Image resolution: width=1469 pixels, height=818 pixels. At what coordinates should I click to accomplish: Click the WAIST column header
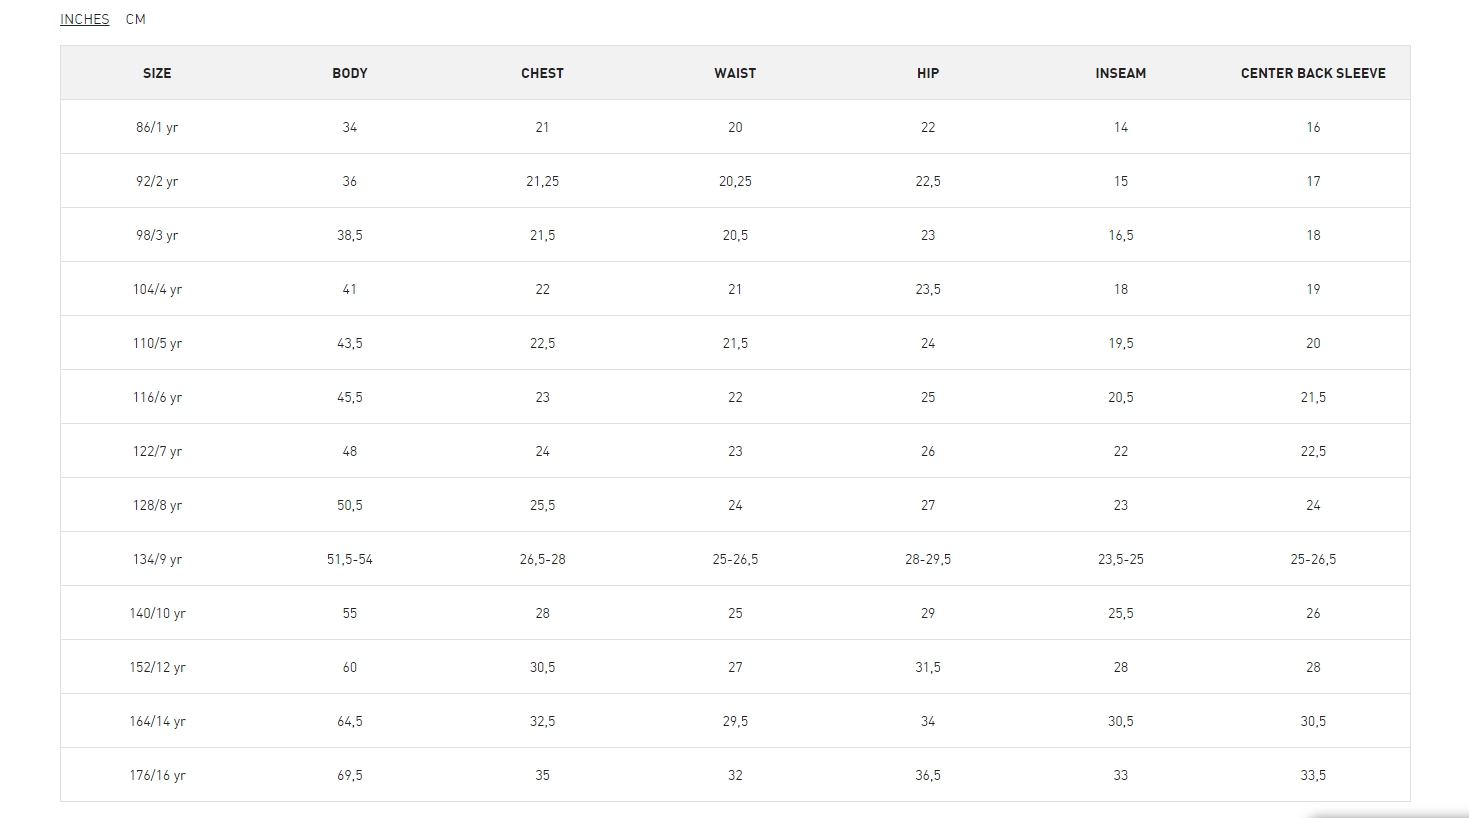[735, 73]
